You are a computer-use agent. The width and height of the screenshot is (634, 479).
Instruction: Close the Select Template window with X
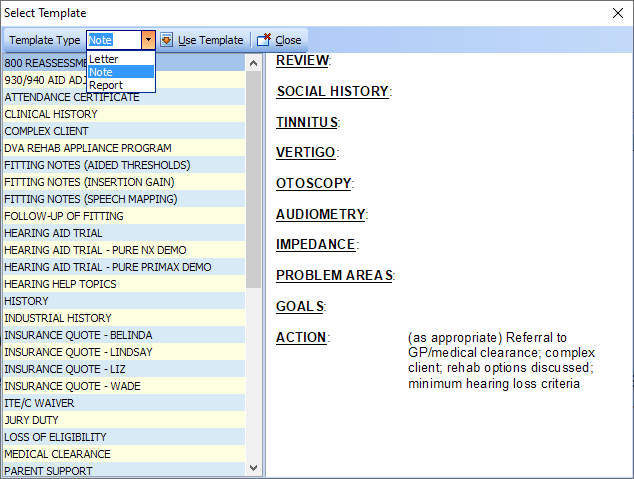click(x=616, y=13)
